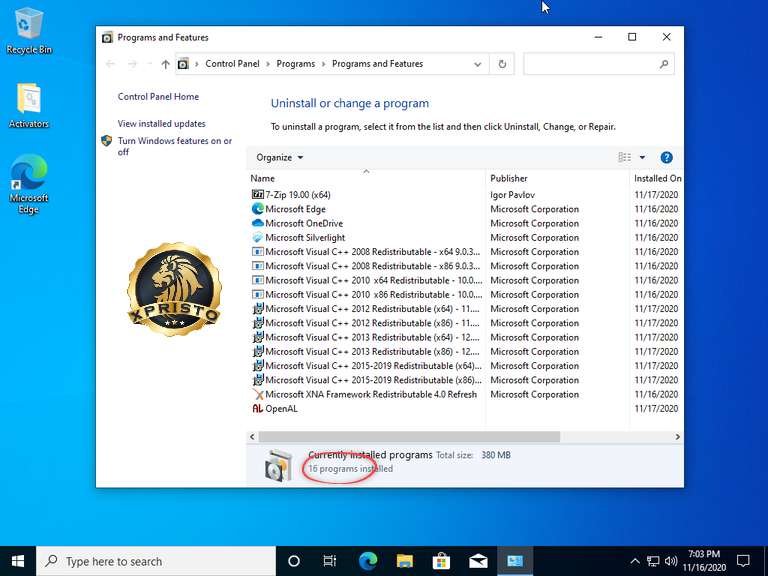768x576 pixels.
Task: Open recent locations dropdown arrow
Action: (150, 64)
